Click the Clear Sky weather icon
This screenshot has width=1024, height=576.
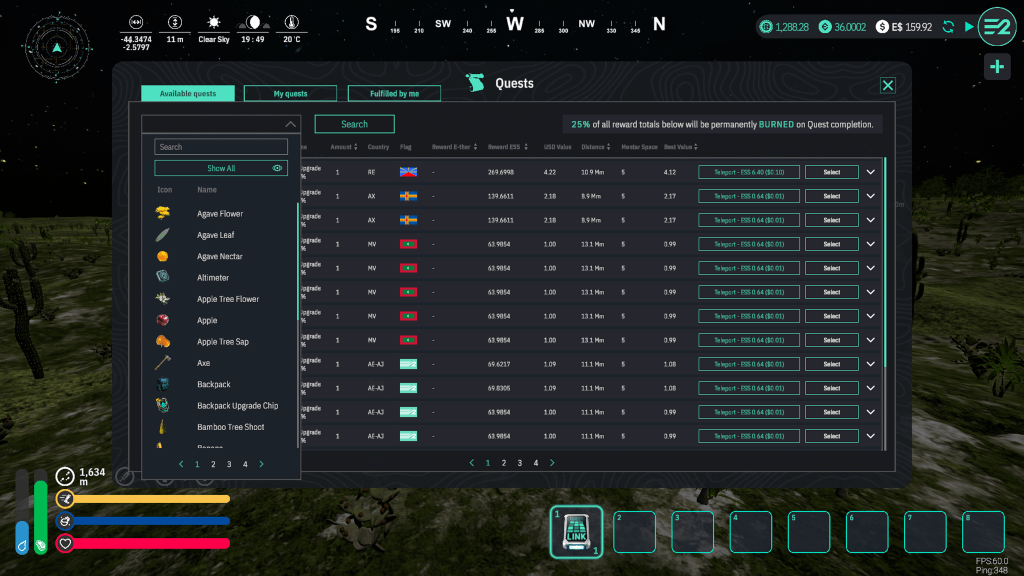214,22
